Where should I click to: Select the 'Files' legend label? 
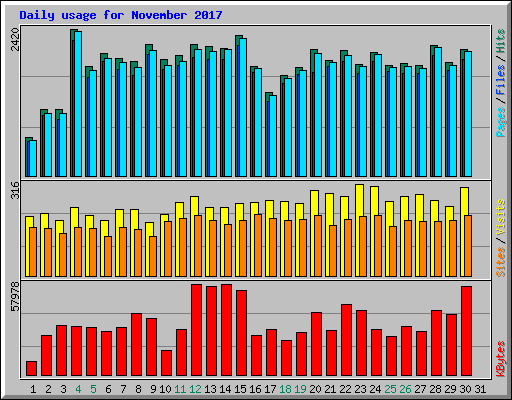tap(501, 80)
